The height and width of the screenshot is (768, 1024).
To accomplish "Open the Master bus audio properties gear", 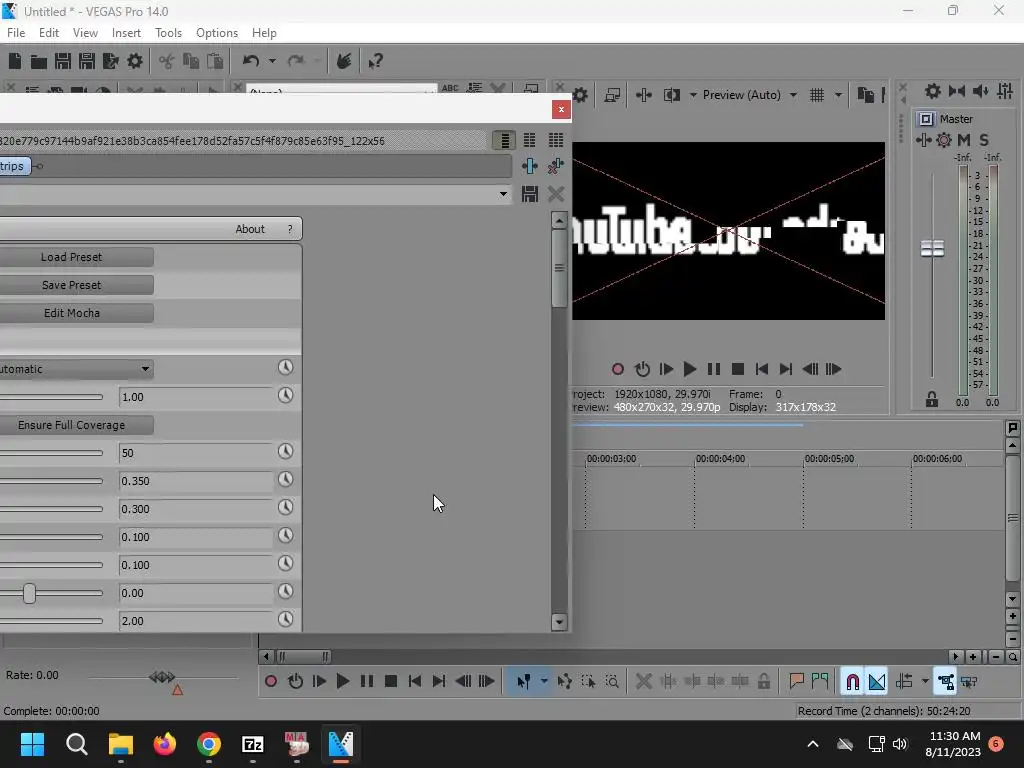I will [x=933, y=91].
